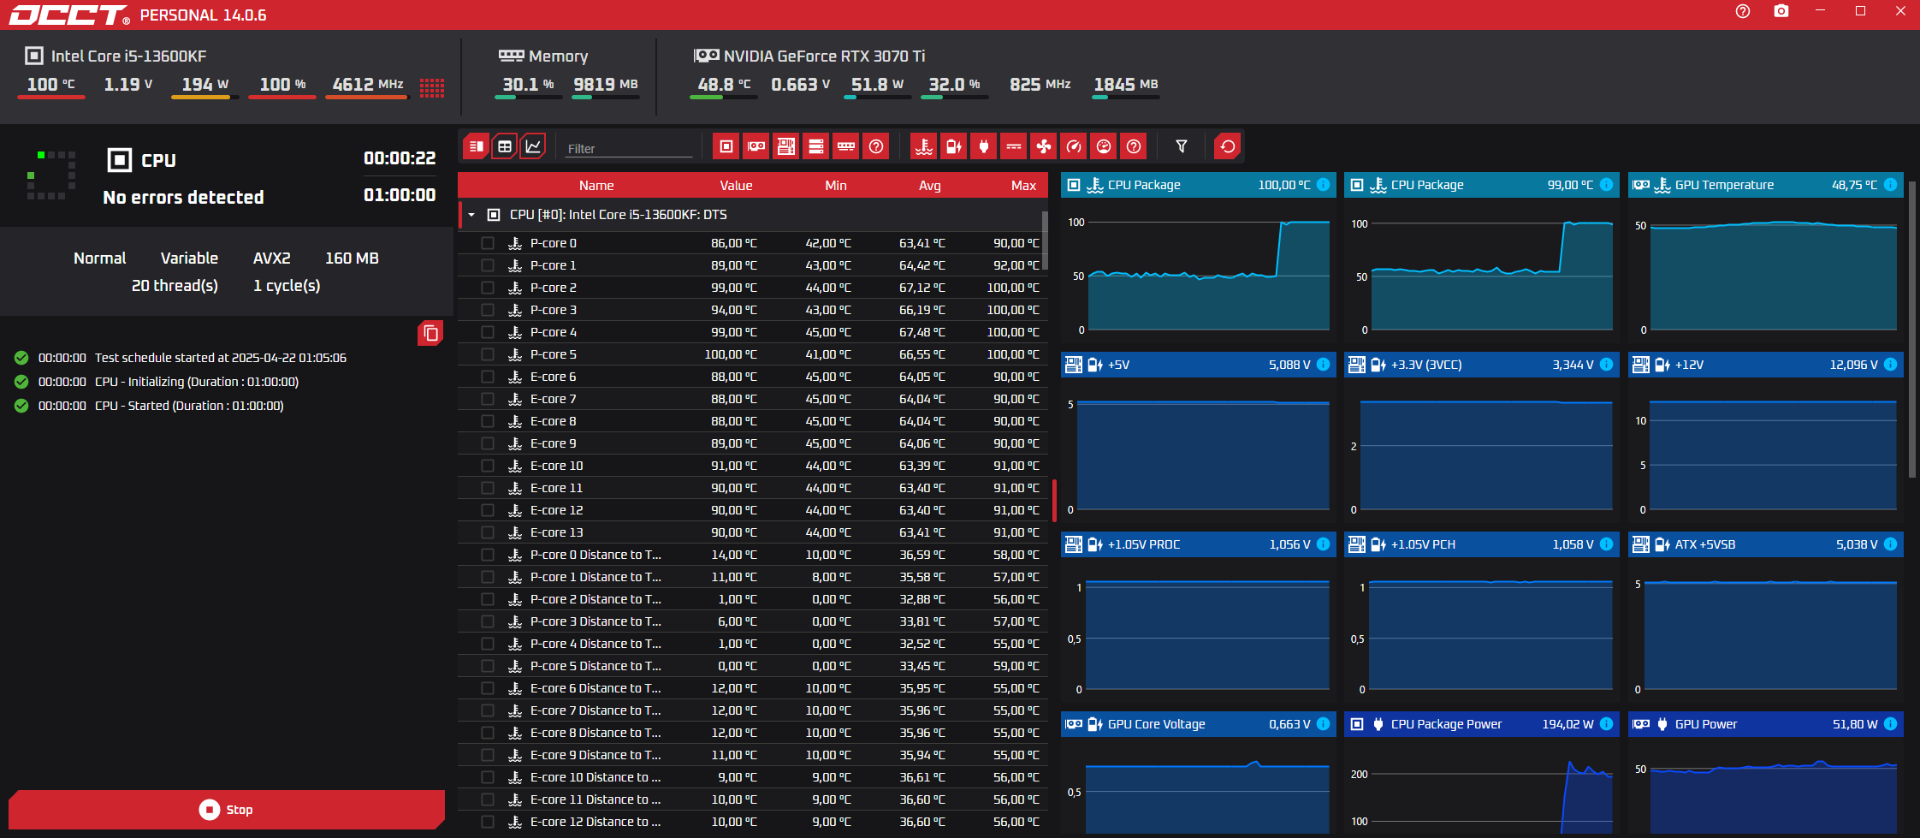Toggle motherboard sensors filter icon
The image size is (1920, 838).
click(x=786, y=147)
